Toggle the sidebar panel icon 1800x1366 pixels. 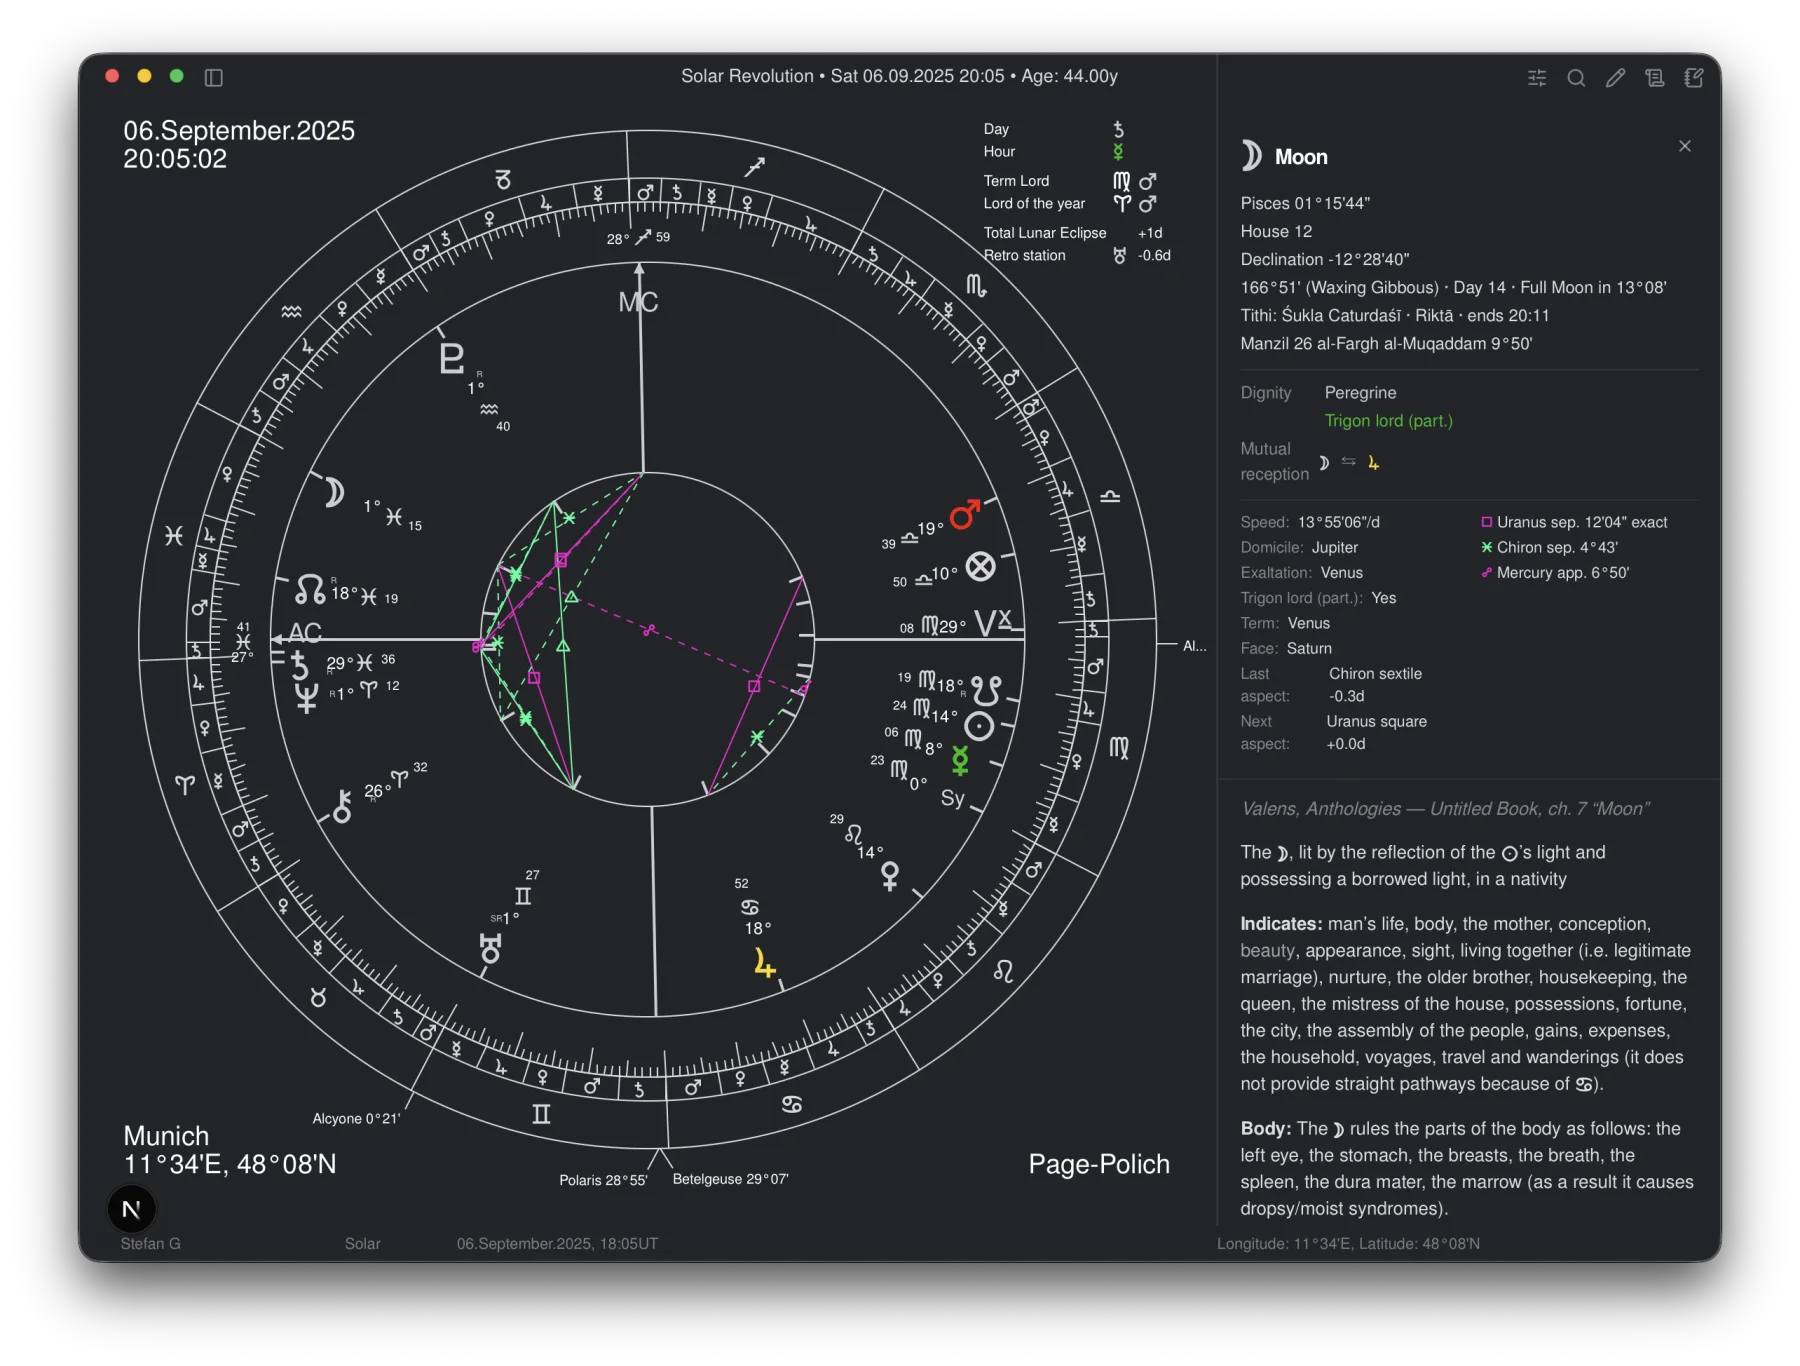click(213, 77)
